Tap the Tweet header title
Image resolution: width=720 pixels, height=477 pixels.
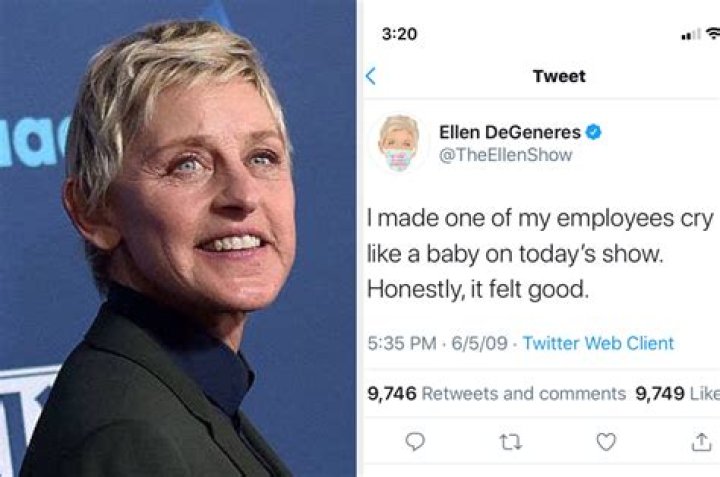coord(559,76)
